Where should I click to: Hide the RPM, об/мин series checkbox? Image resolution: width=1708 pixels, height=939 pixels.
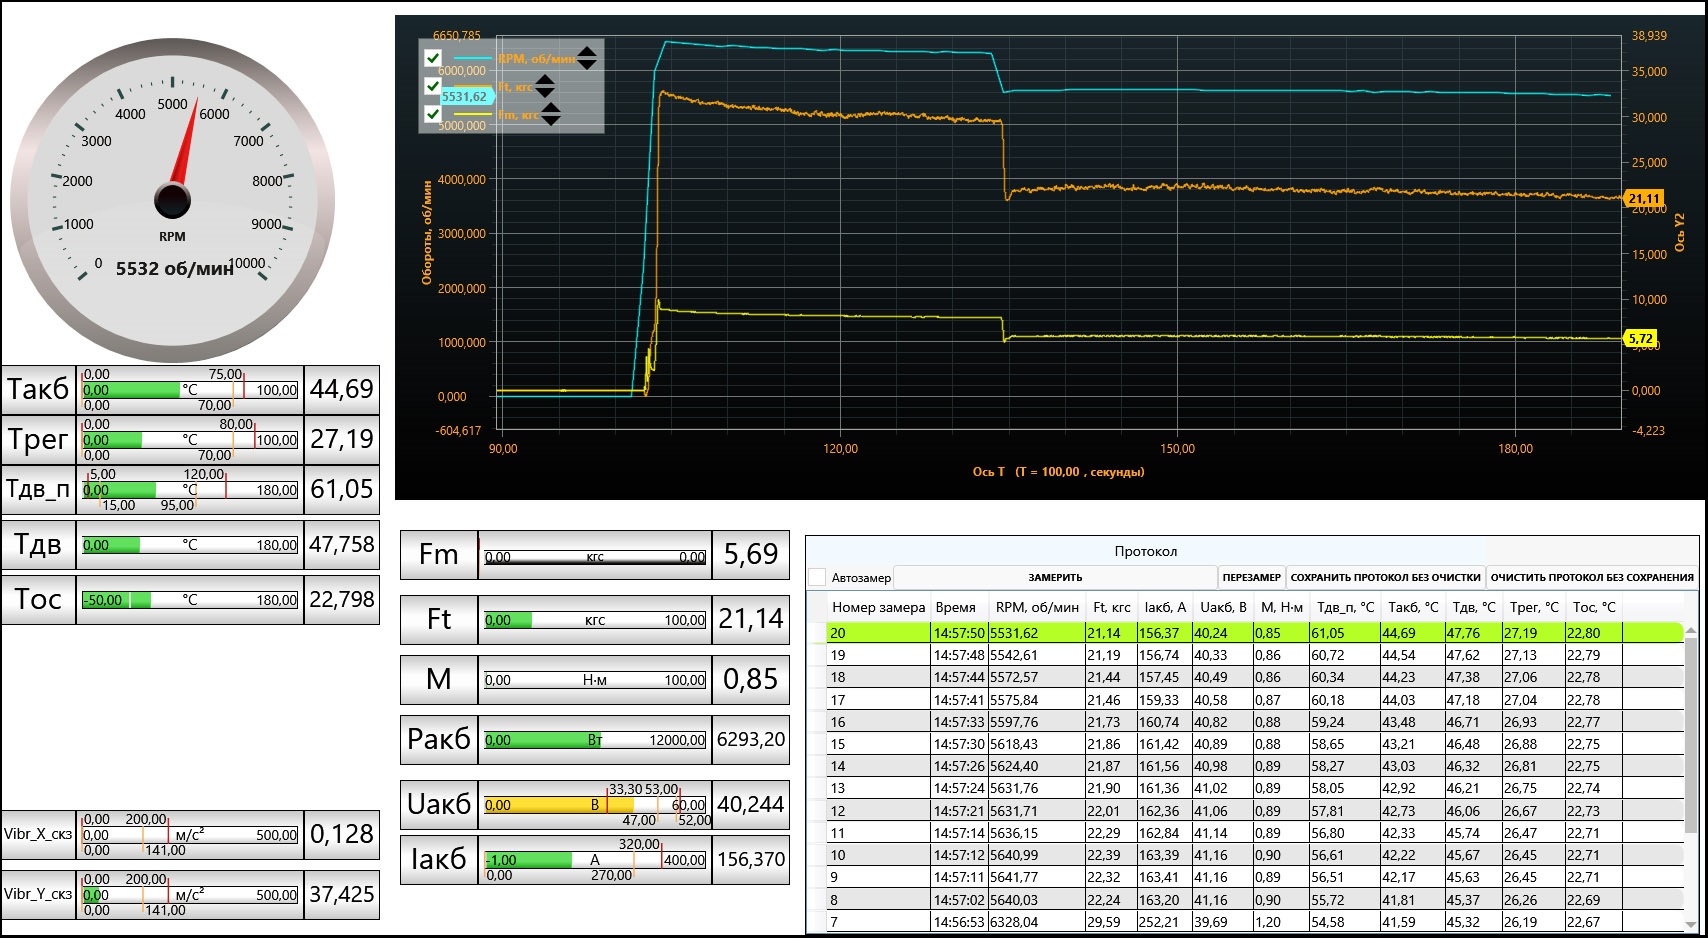pos(433,58)
